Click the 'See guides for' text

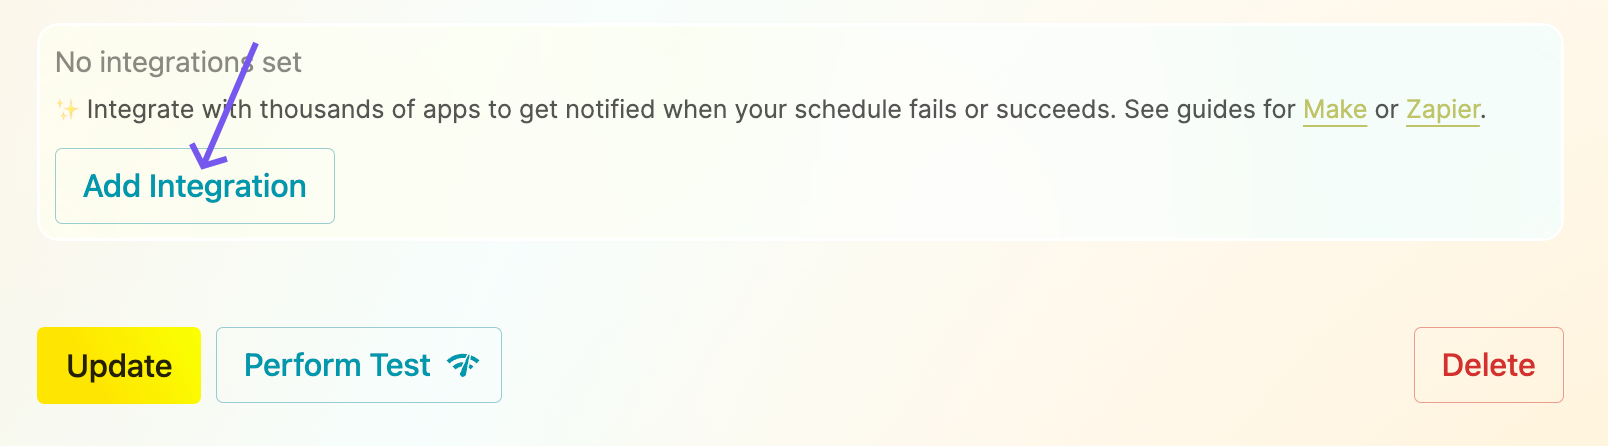1210,109
